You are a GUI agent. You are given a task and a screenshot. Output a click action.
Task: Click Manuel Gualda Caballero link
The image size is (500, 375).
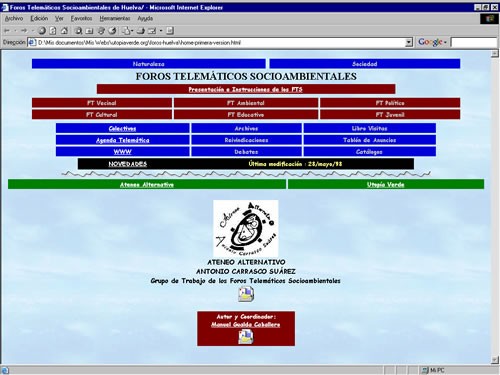point(246,324)
